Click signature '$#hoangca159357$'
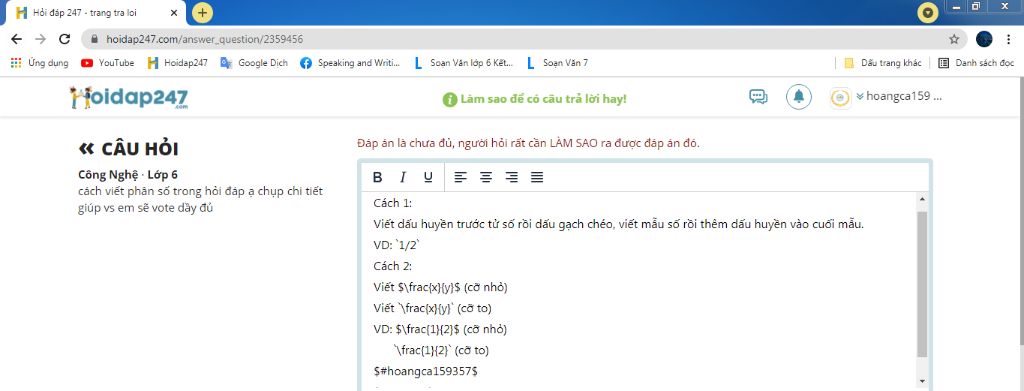 426,371
